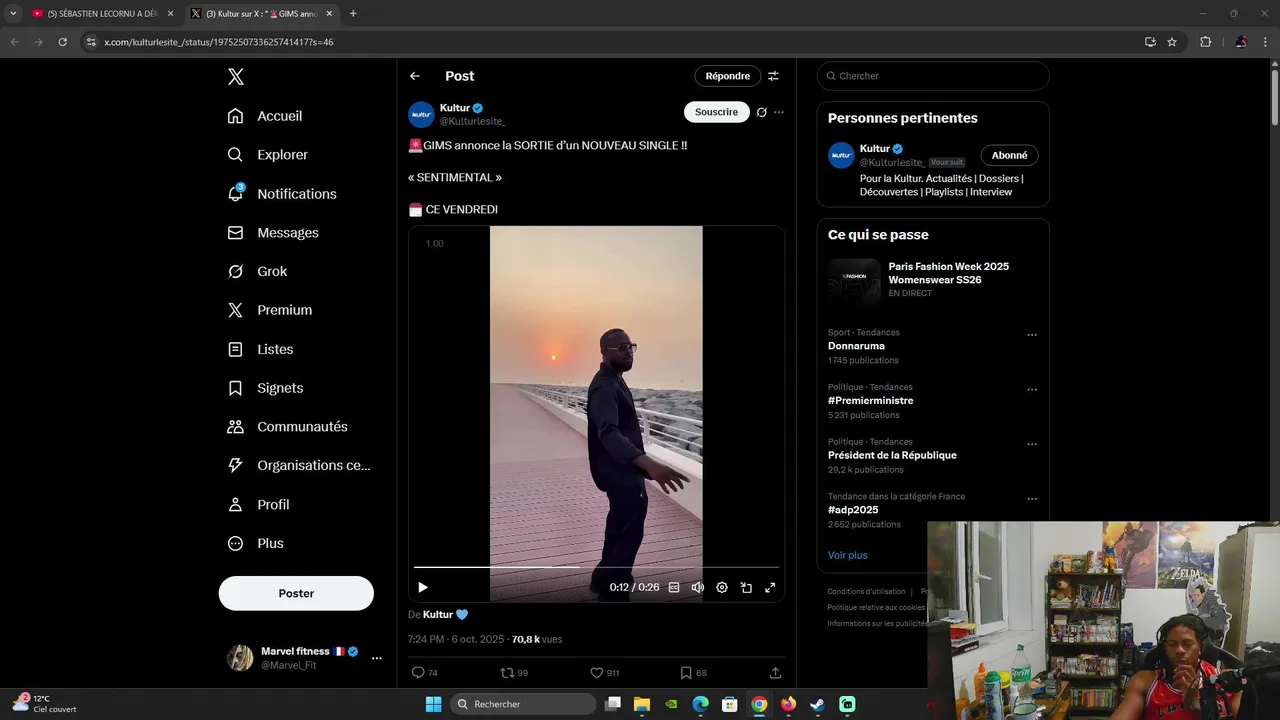The width and height of the screenshot is (1280, 720).
Task: Open a new Chrome tab
Action: click(353, 14)
